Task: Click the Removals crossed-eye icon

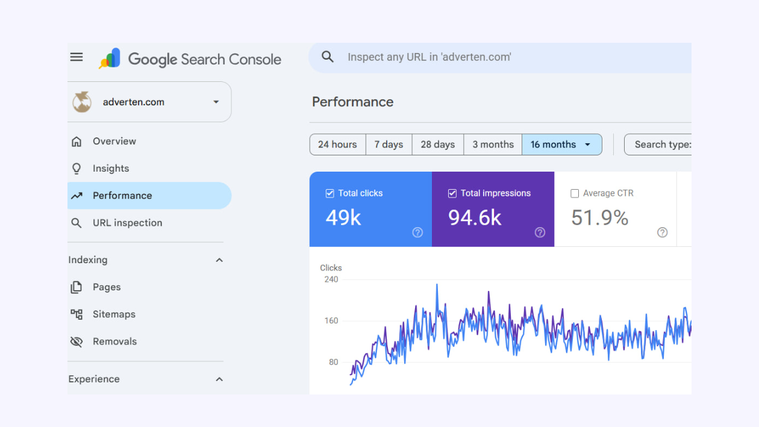Action: pyautogui.click(x=76, y=341)
